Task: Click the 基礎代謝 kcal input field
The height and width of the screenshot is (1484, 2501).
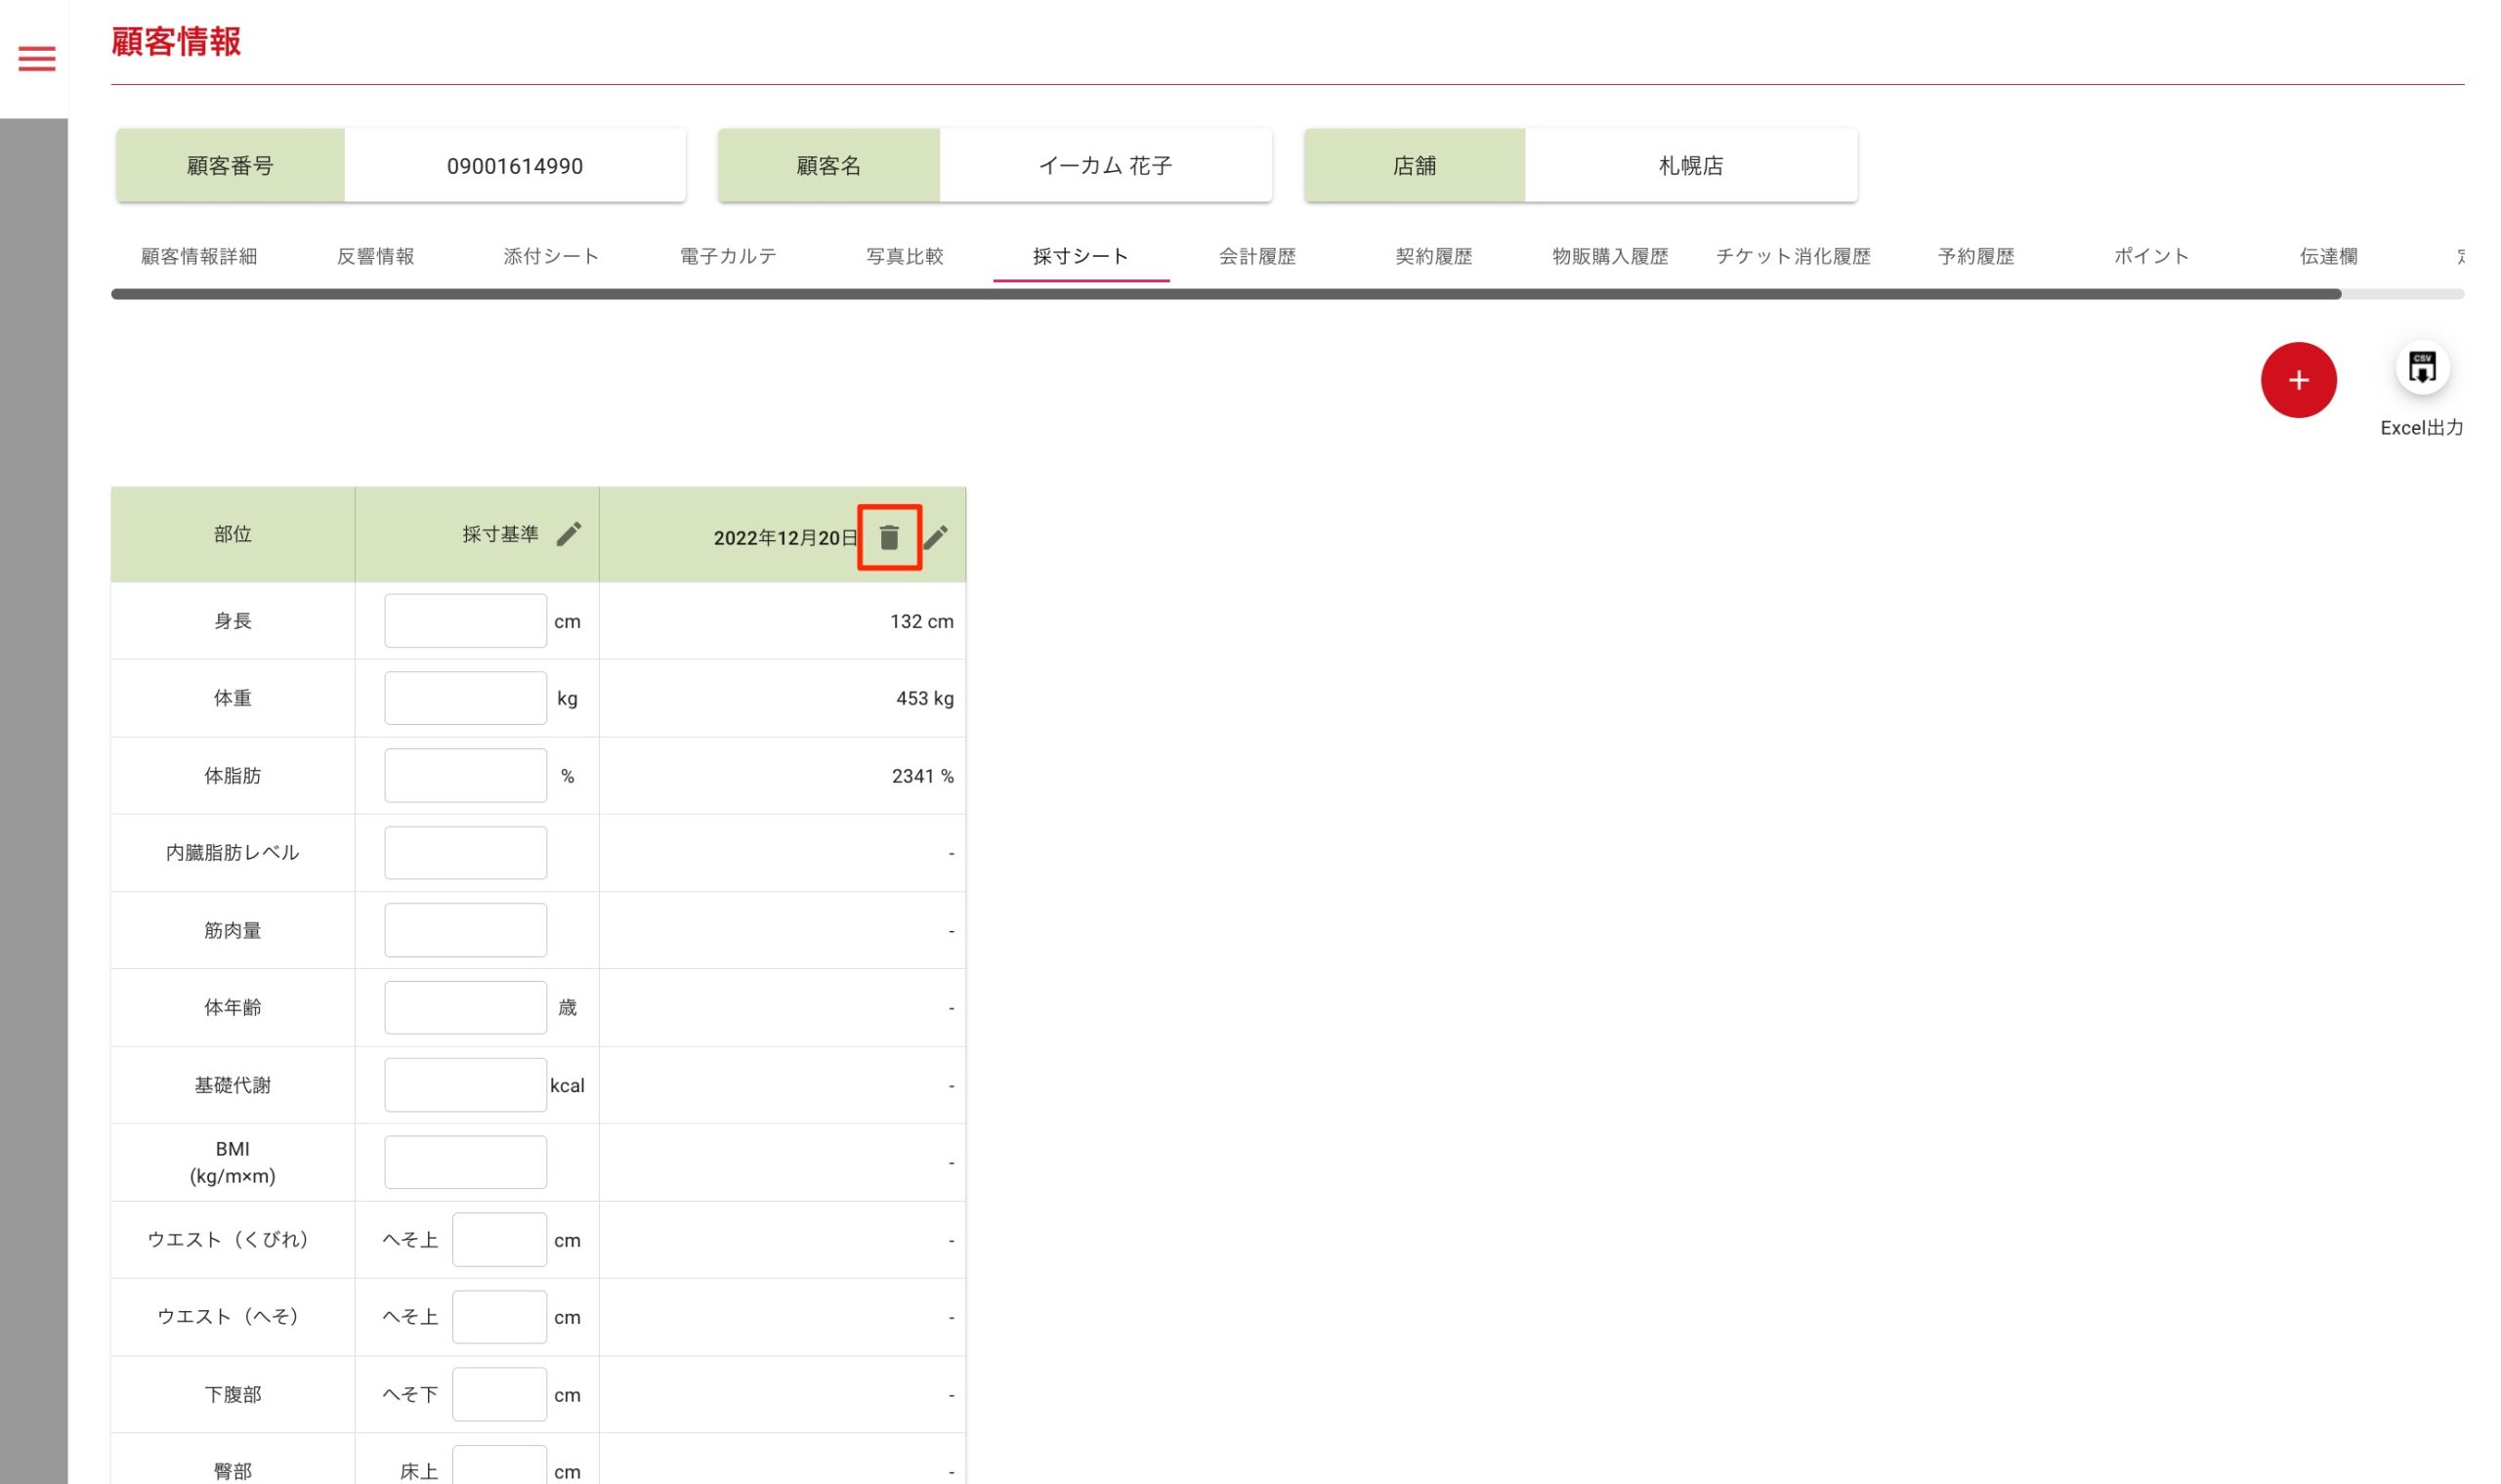Action: [x=465, y=1085]
